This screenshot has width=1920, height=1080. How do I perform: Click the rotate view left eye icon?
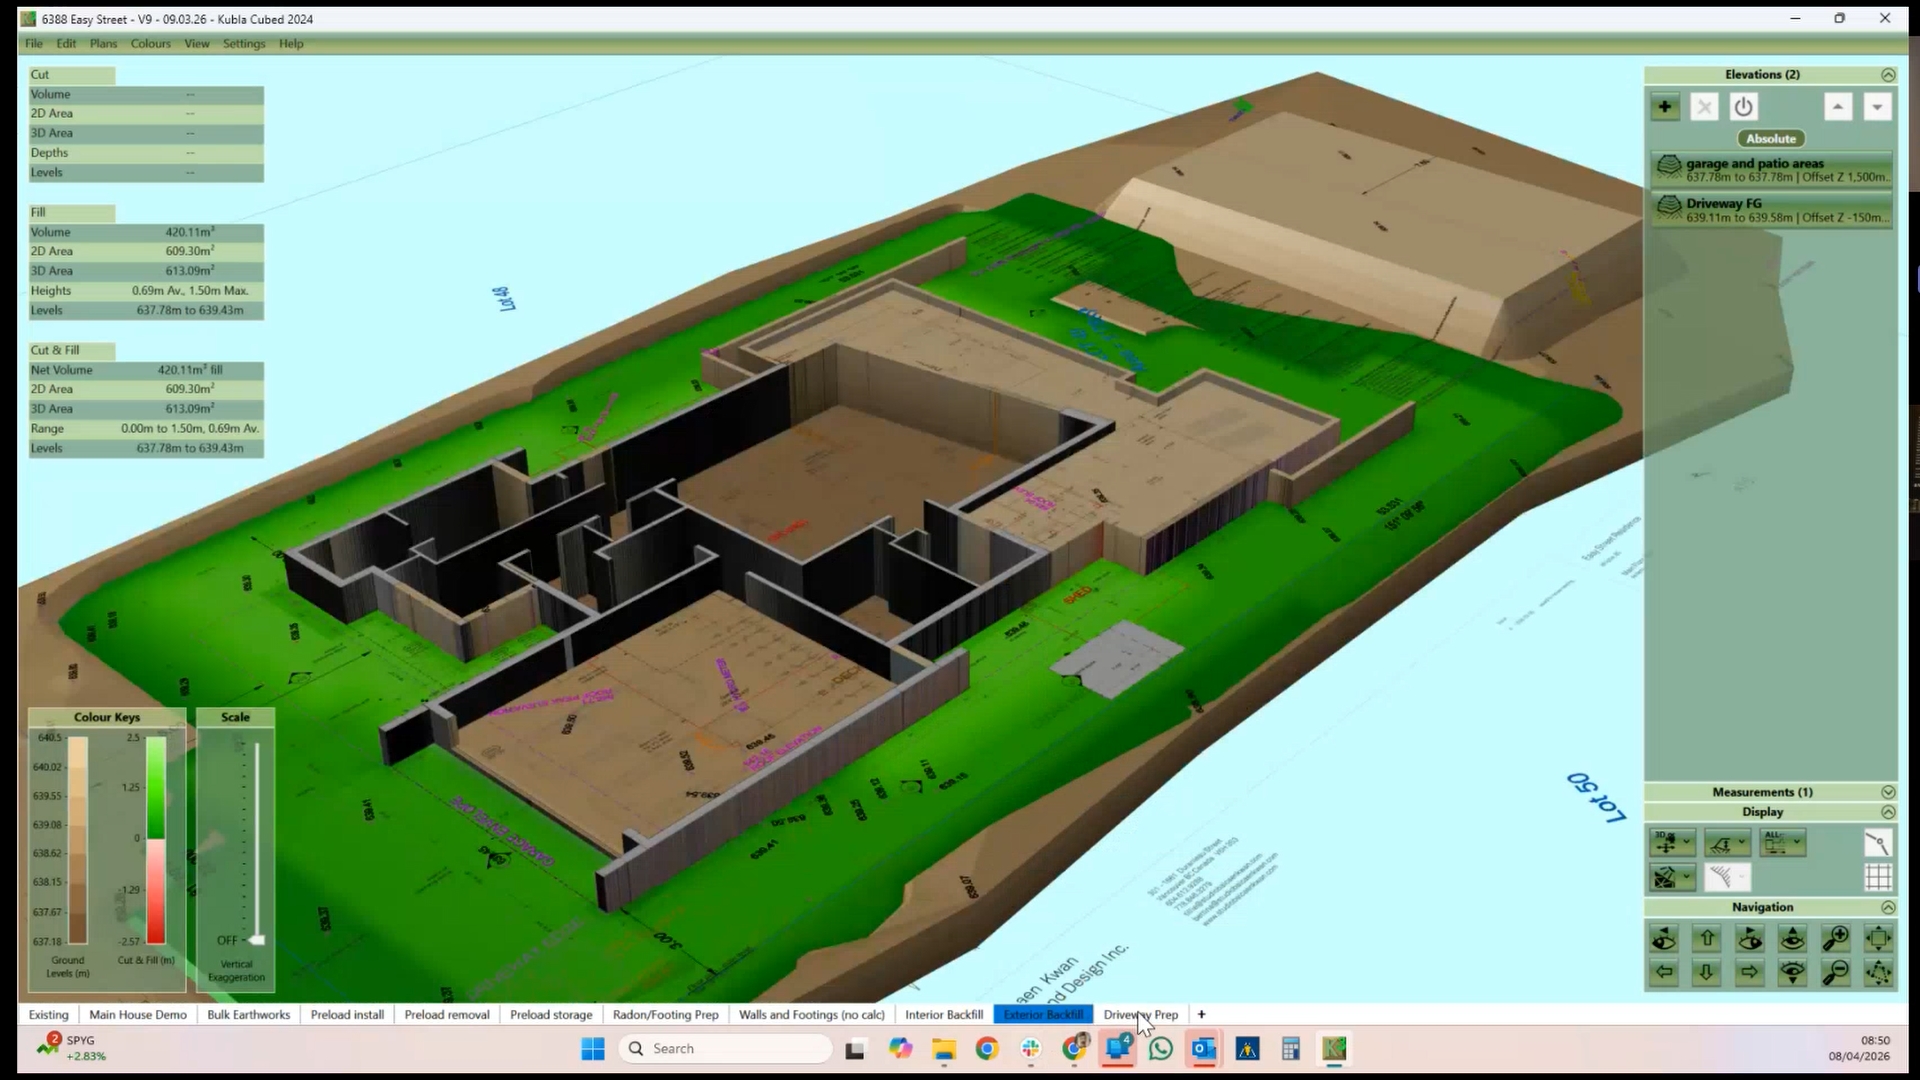[1664, 938]
